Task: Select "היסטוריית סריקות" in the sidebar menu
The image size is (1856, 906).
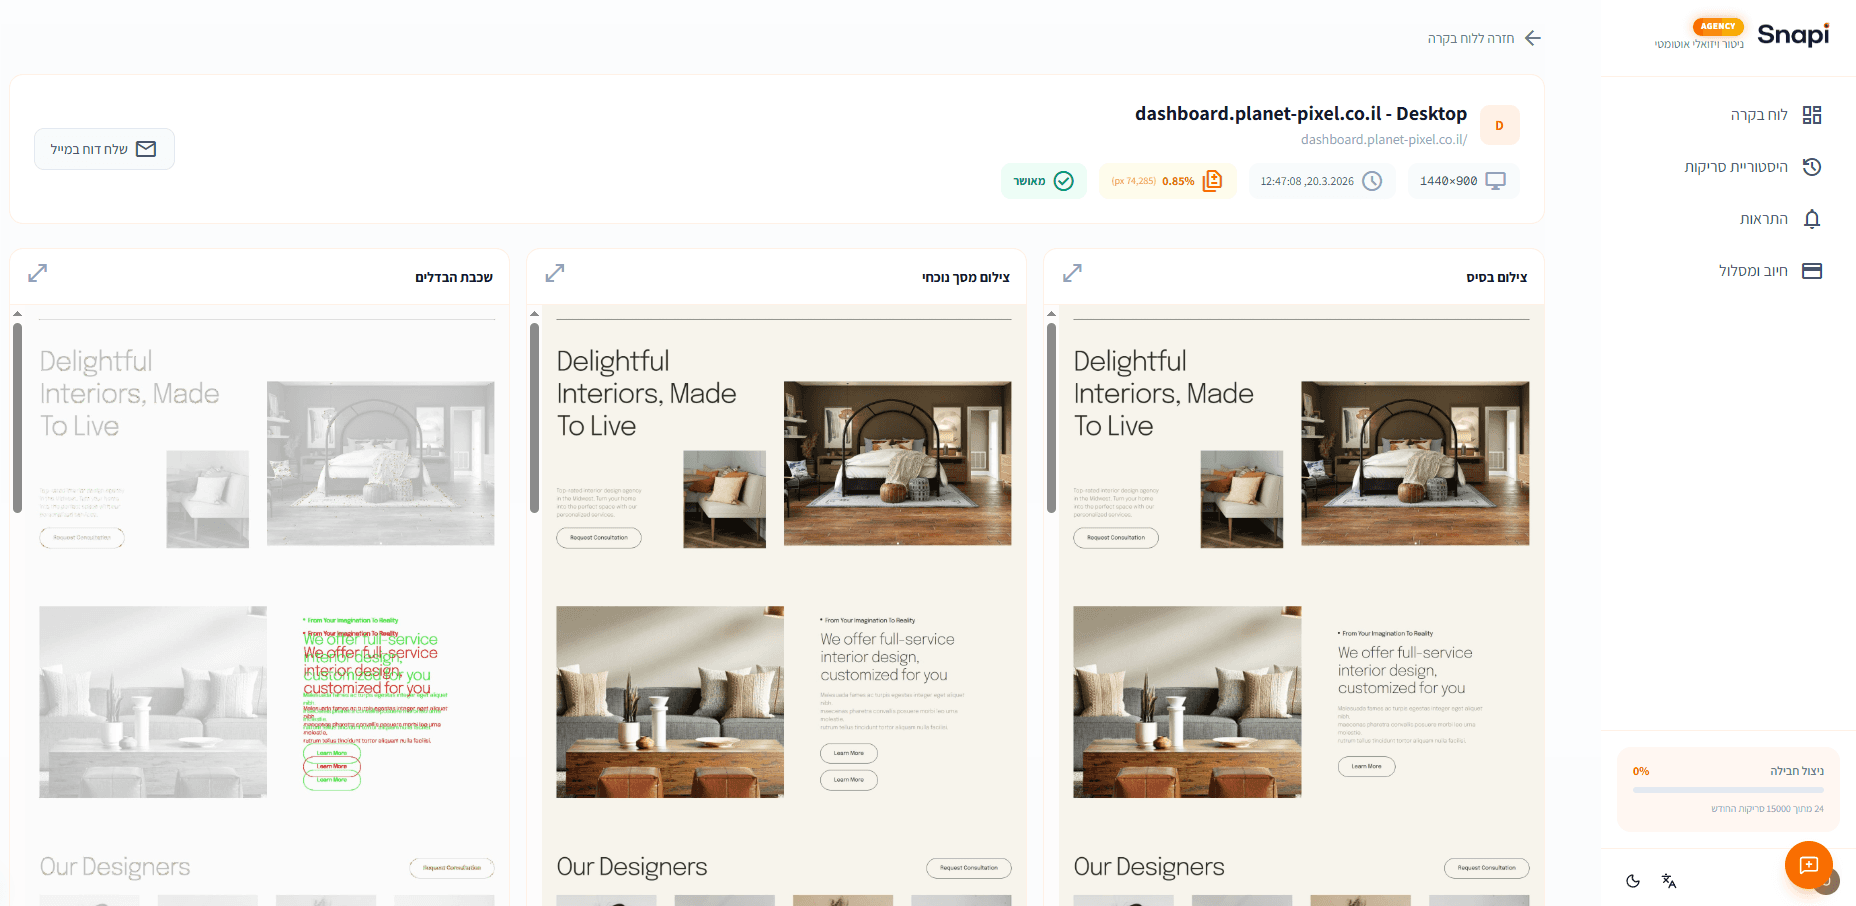Action: pos(1752,167)
